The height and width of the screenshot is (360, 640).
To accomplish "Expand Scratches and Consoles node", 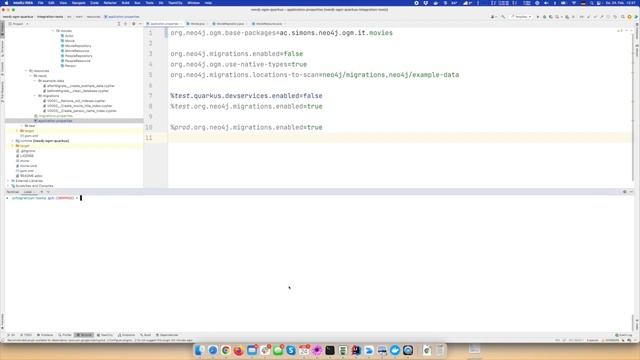I will (x=8, y=186).
